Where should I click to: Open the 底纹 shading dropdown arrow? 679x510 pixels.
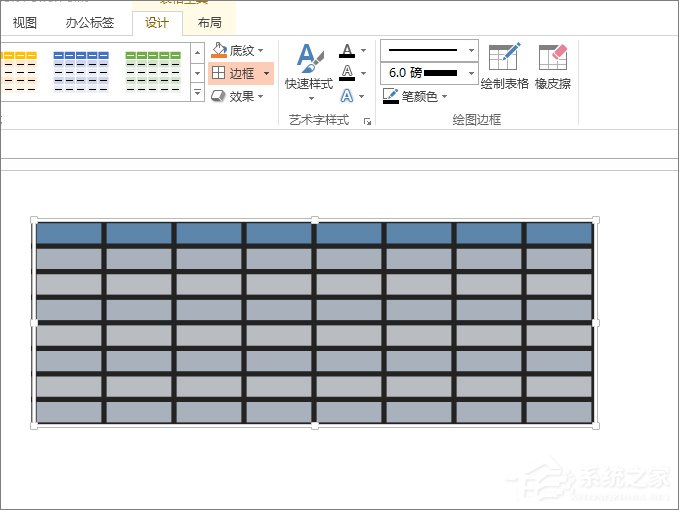(261, 51)
